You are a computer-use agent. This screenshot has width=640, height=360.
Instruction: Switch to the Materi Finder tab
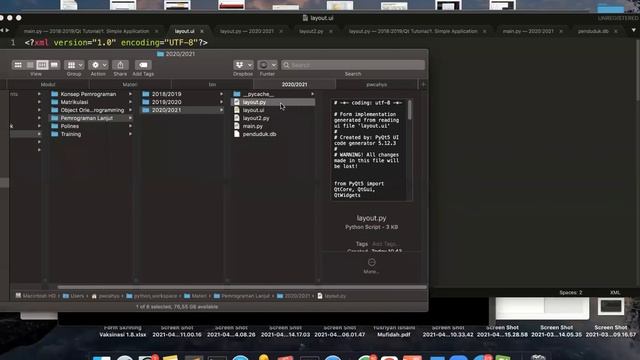pyautogui.click(x=130, y=84)
